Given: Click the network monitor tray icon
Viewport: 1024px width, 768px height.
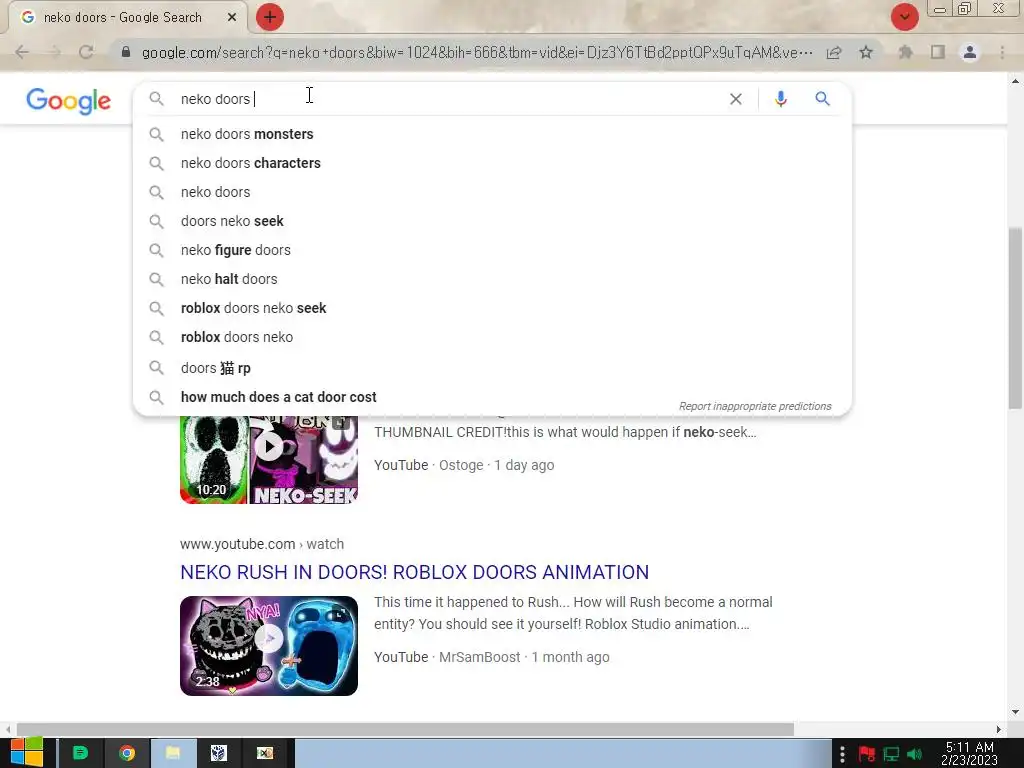Looking at the screenshot, I should click(x=891, y=754).
